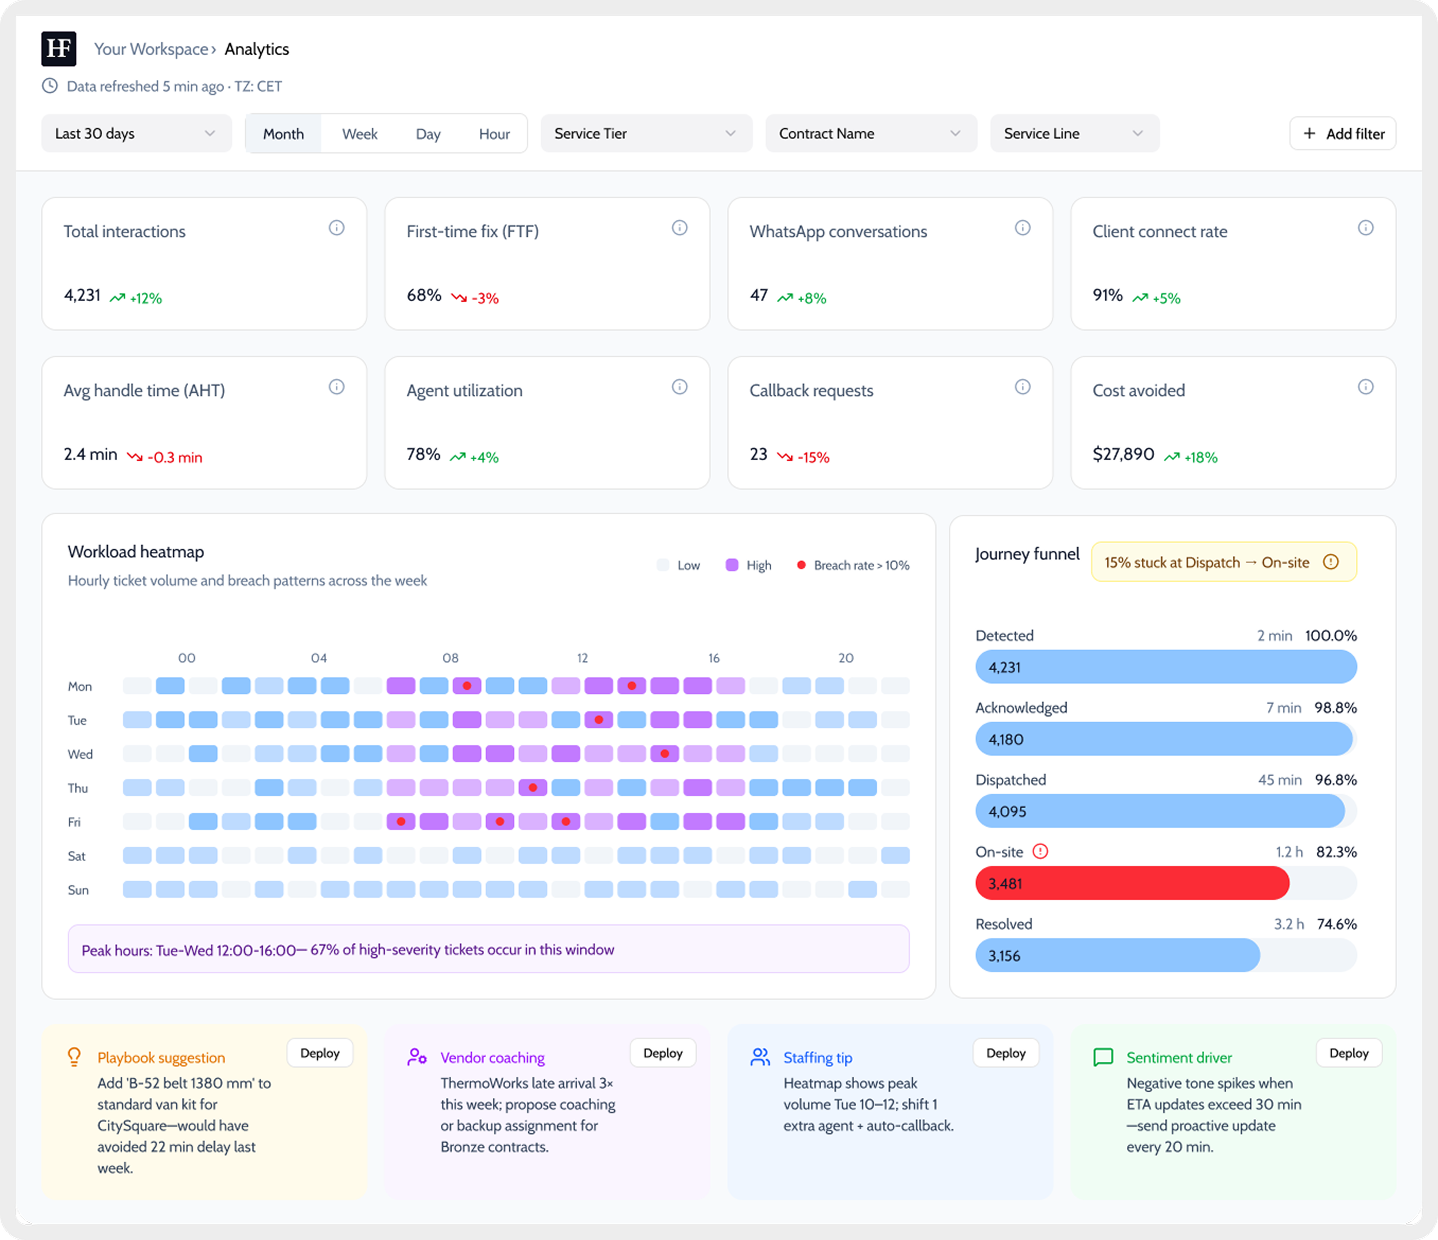Select the Month granularity tab

coord(284,134)
